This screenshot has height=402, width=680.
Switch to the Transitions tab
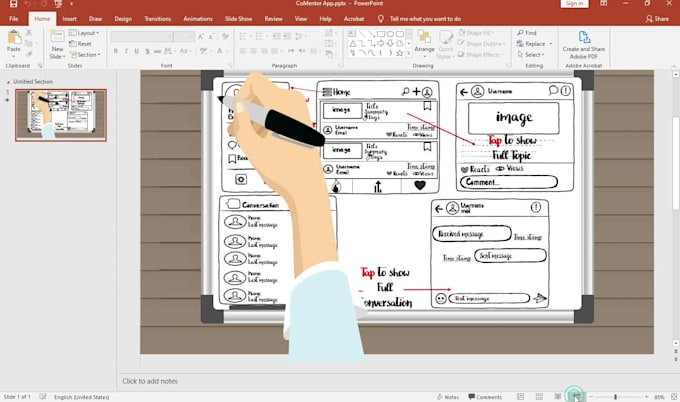pyautogui.click(x=157, y=19)
